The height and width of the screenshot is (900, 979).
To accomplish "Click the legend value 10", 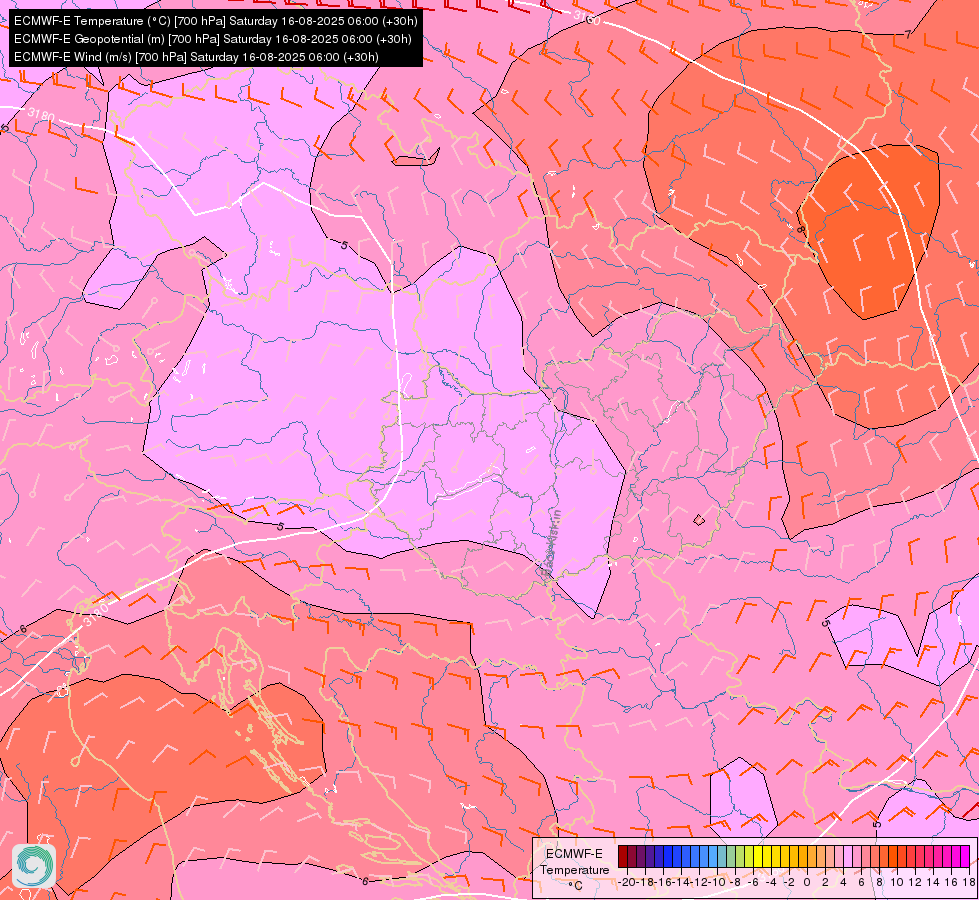I will [x=897, y=882].
